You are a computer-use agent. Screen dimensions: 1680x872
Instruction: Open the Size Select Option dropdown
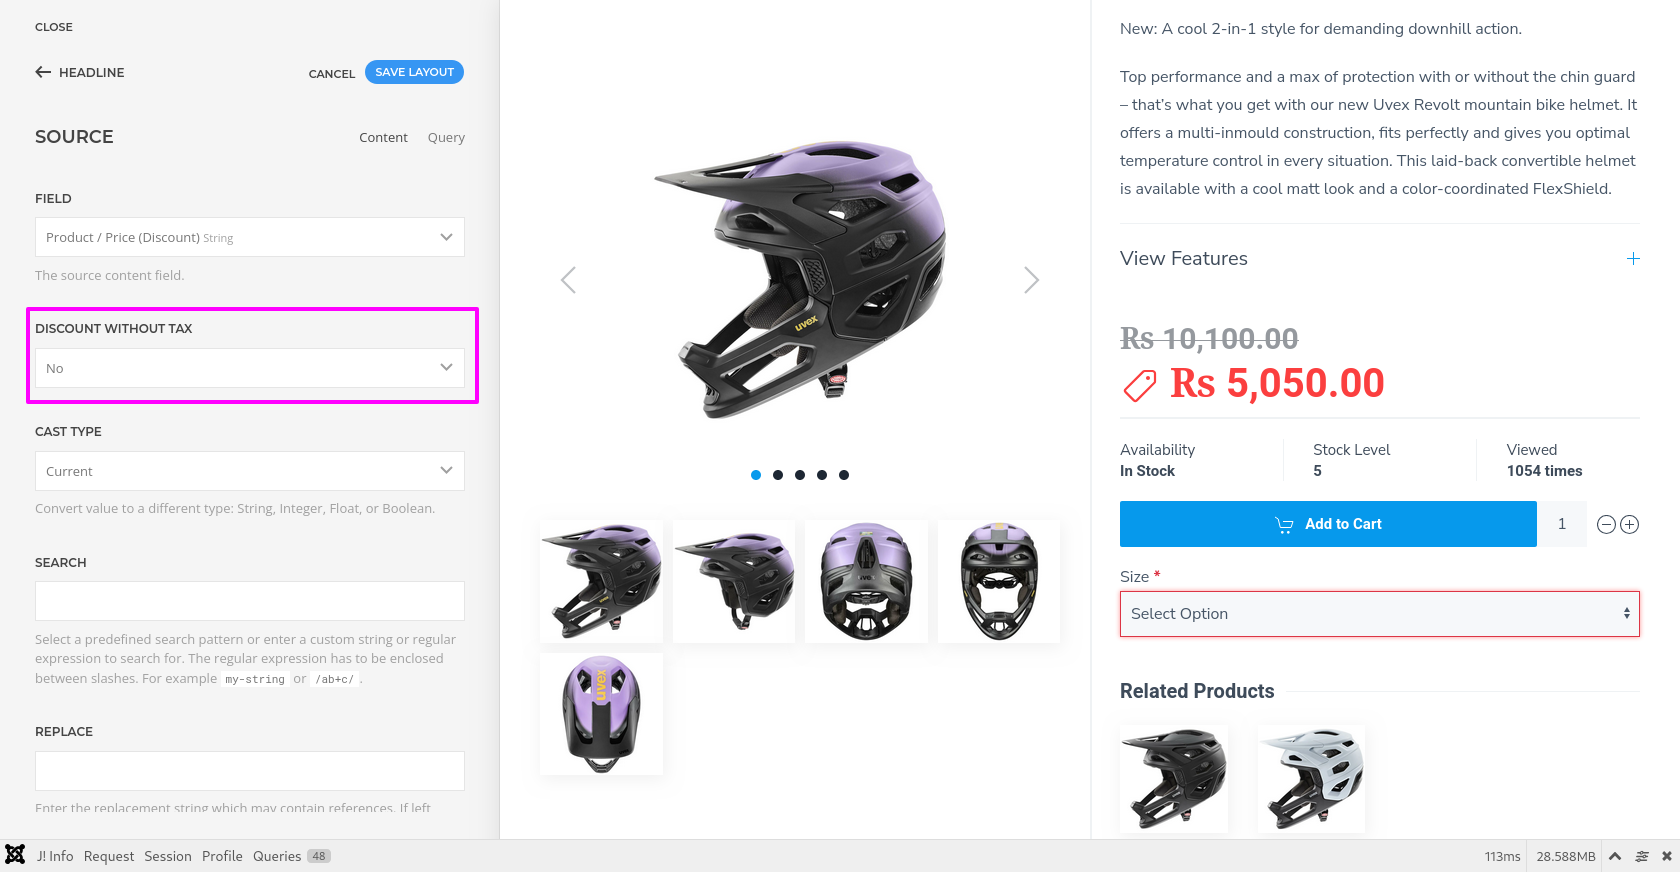click(1379, 614)
